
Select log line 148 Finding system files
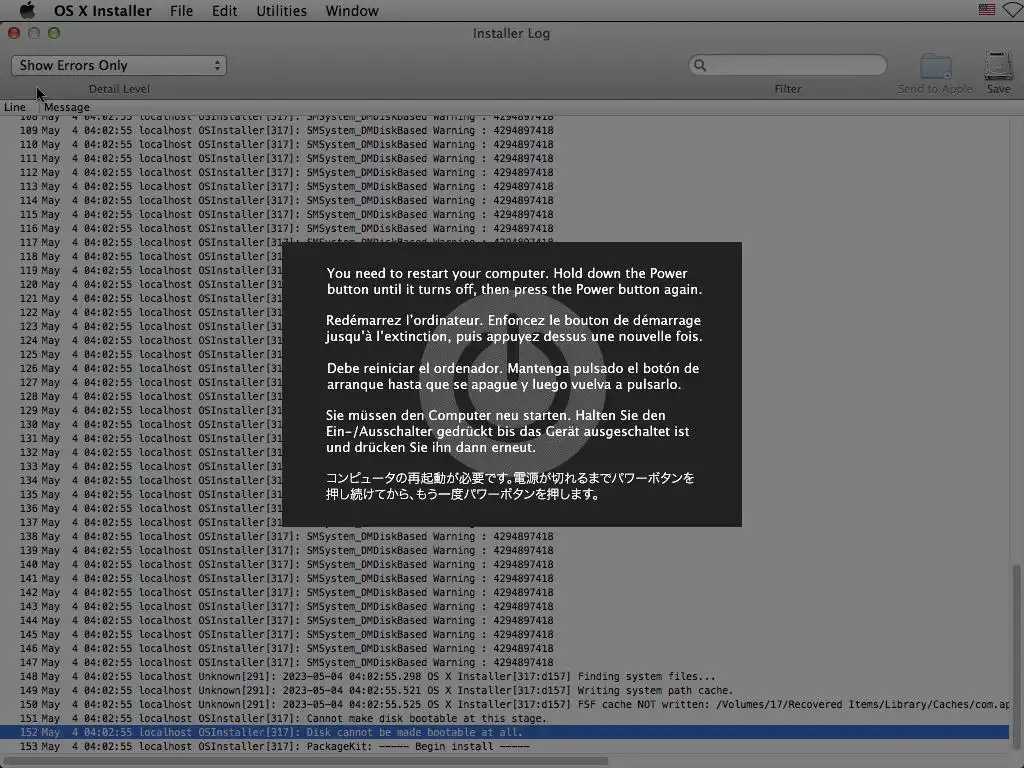(504, 677)
